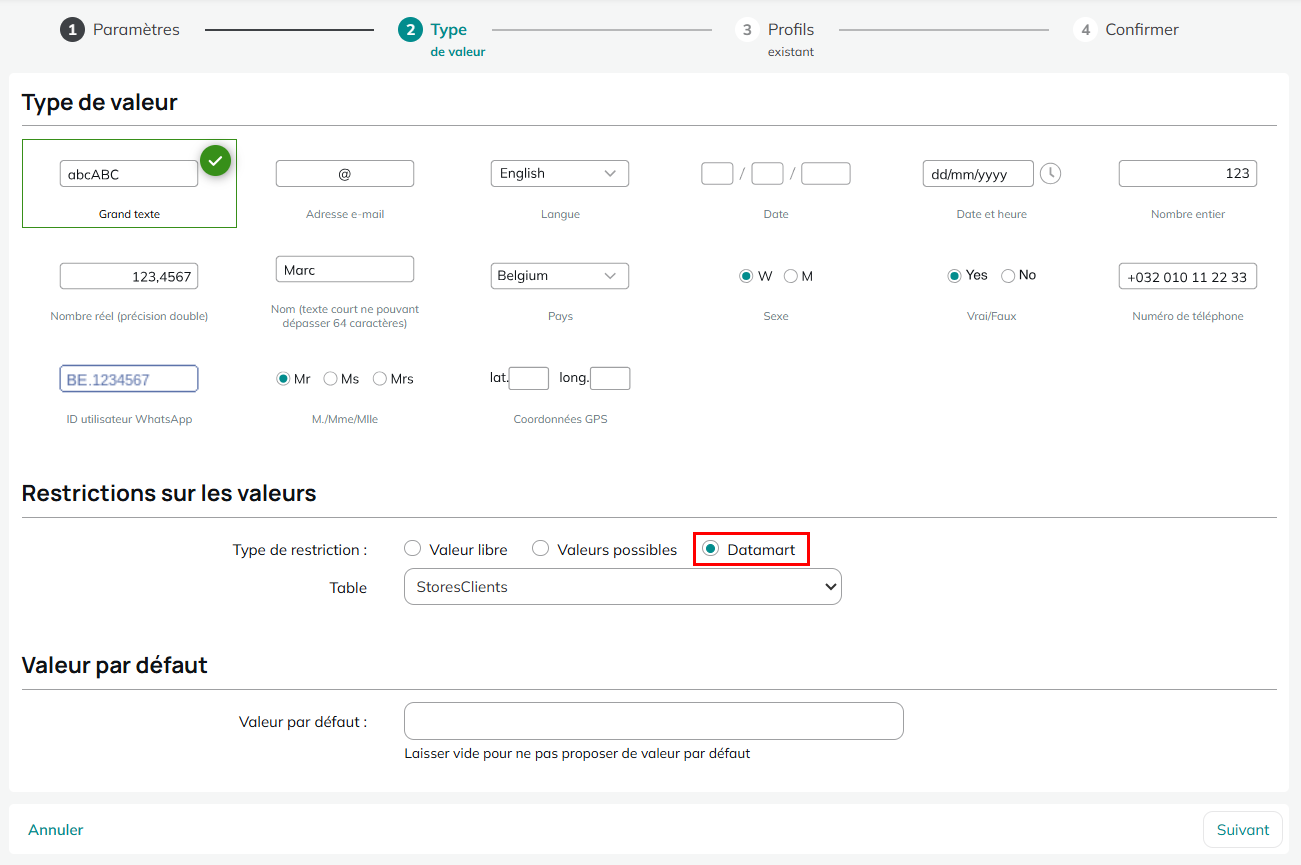This screenshot has height=865, width=1301.
Task: Select the Ms title radio button
Action: [330, 379]
